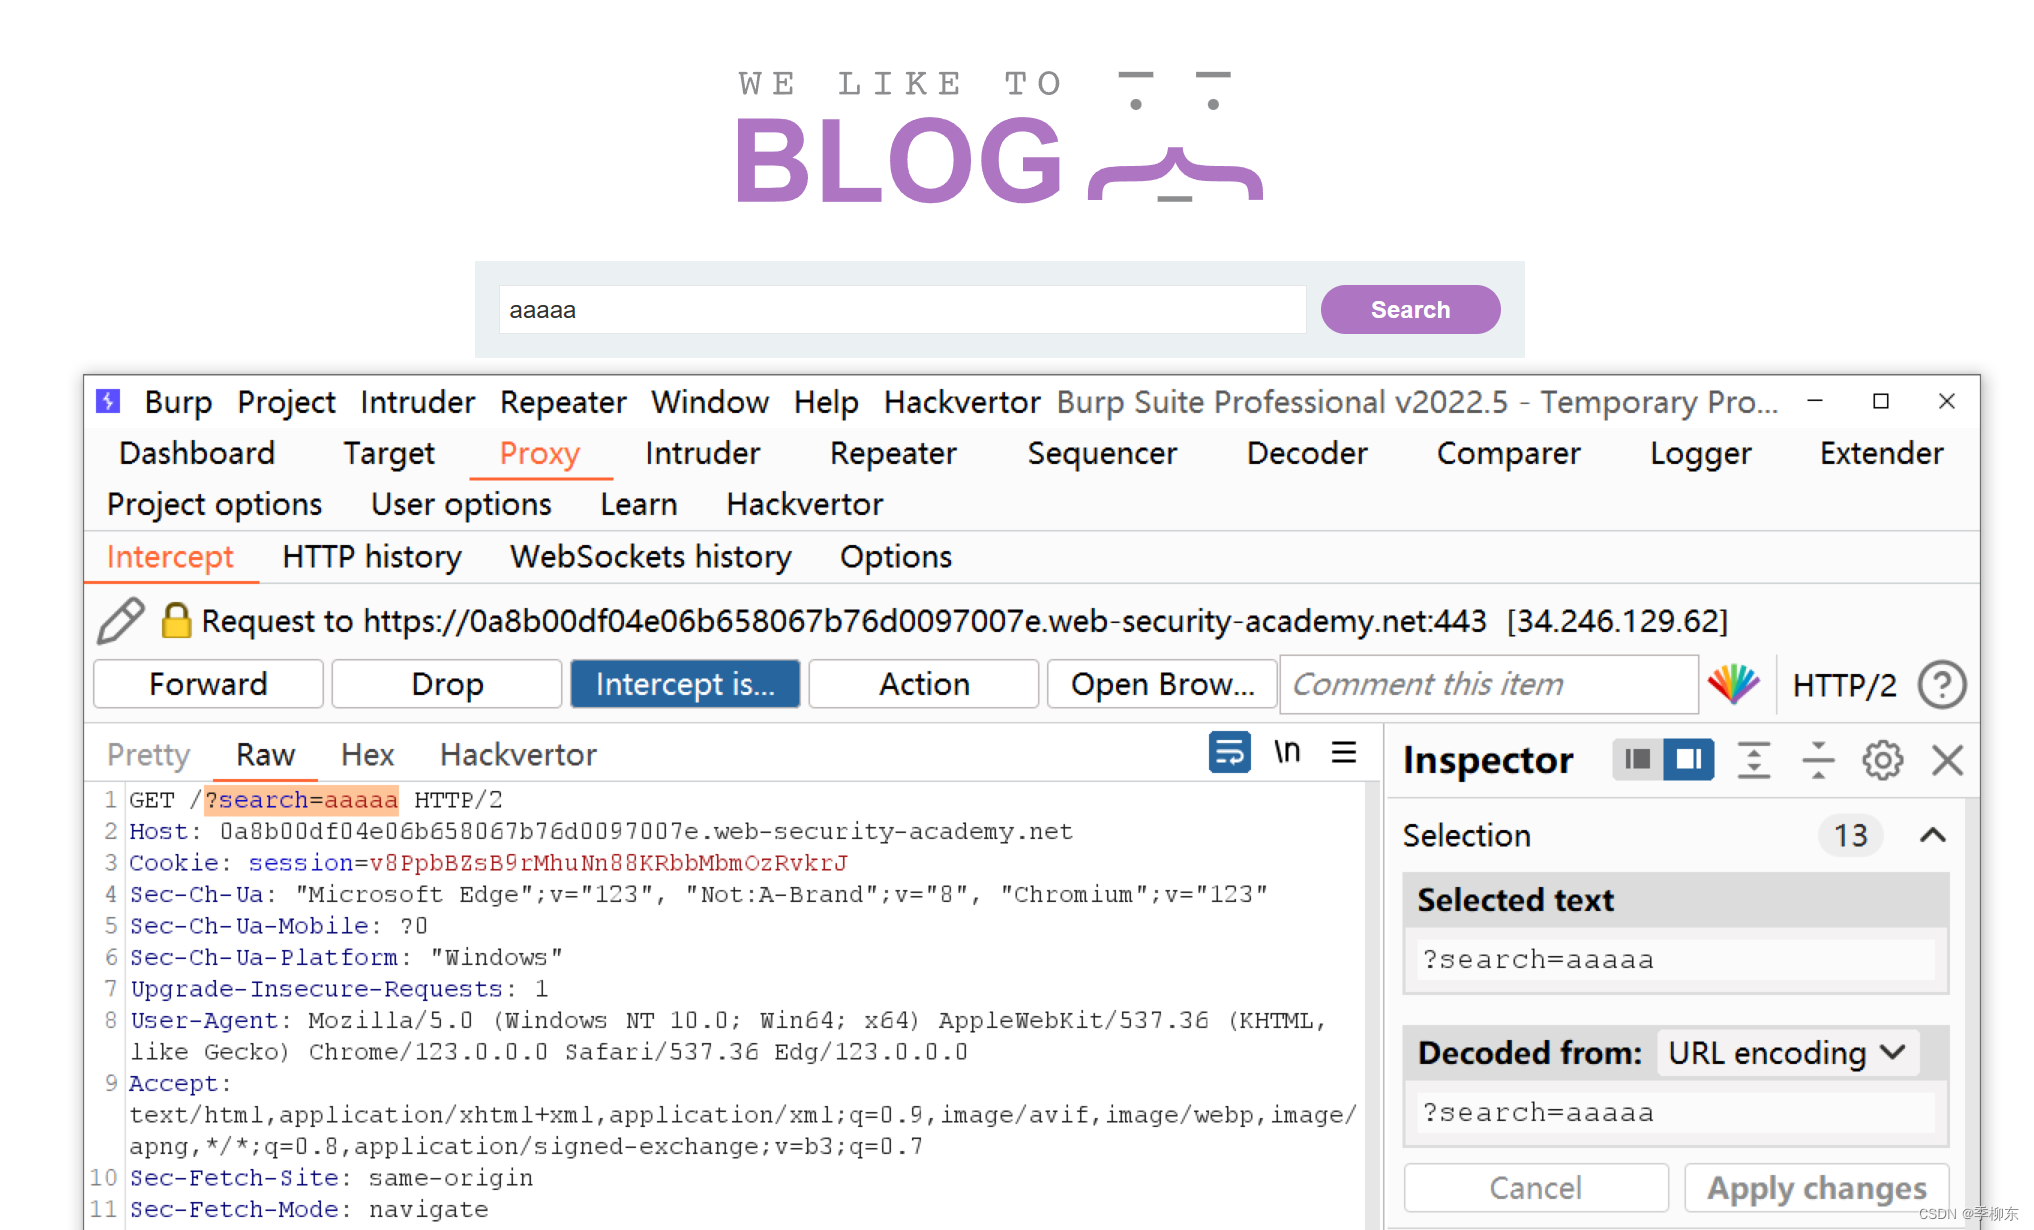Open Inspector settings gear icon
The height and width of the screenshot is (1230, 2034).
(1882, 760)
